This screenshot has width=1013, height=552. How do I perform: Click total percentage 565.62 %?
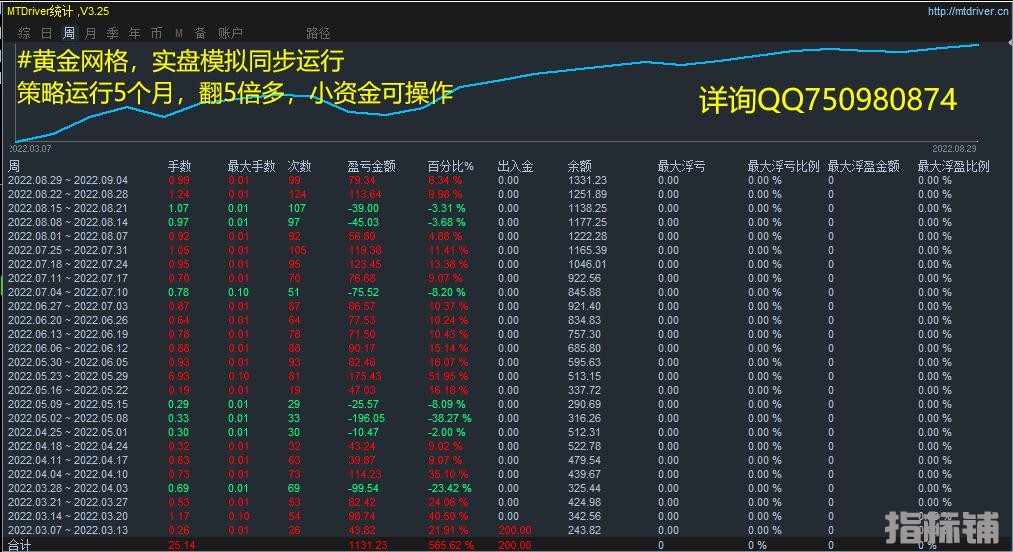pyautogui.click(x=451, y=546)
